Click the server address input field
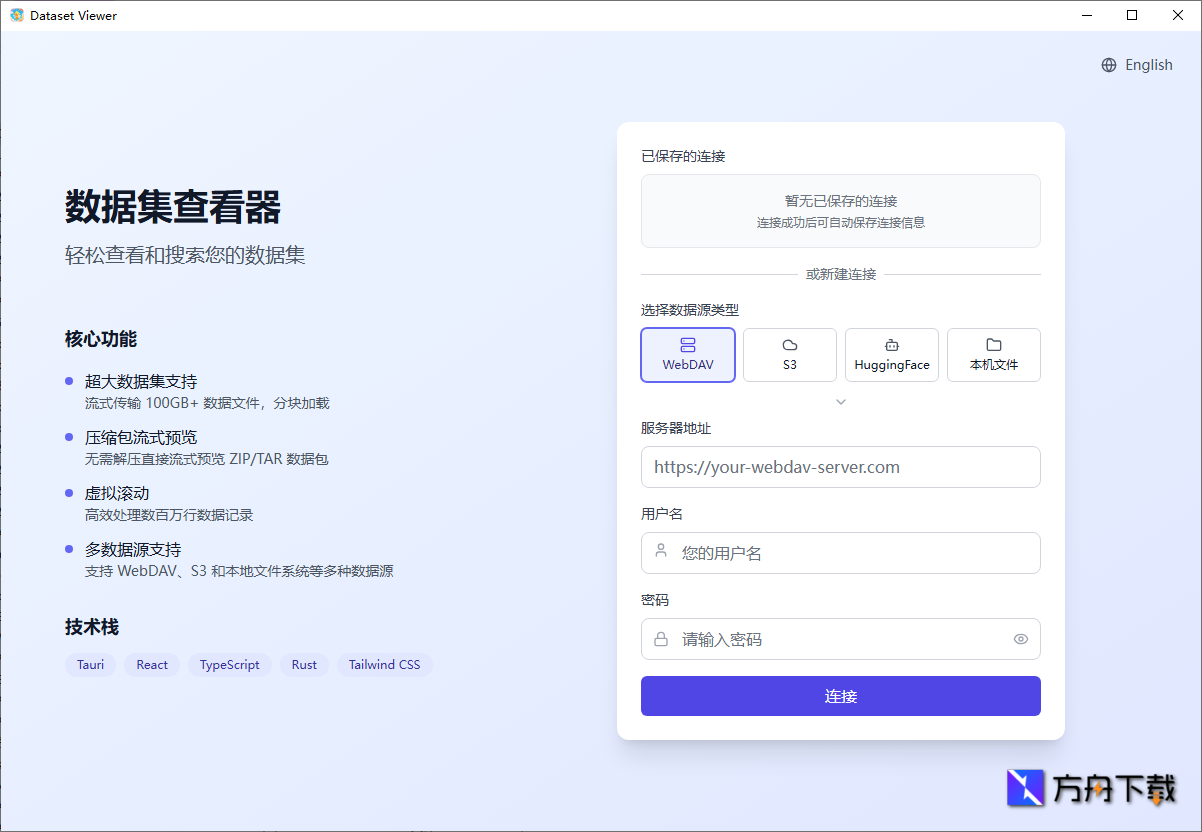The width and height of the screenshot is (1202, 832). coord(840,466)
